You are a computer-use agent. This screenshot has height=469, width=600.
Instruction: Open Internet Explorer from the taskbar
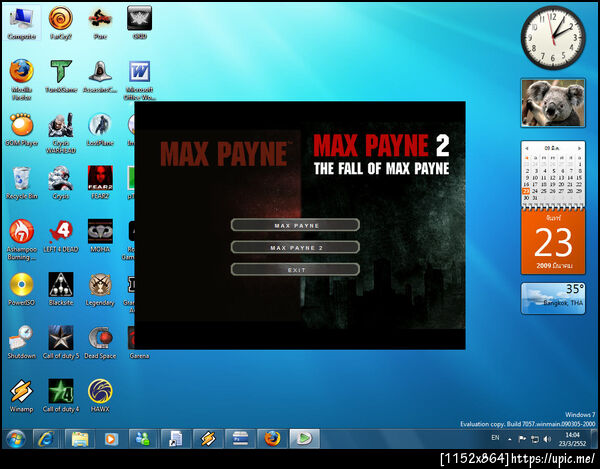point(47,439)
